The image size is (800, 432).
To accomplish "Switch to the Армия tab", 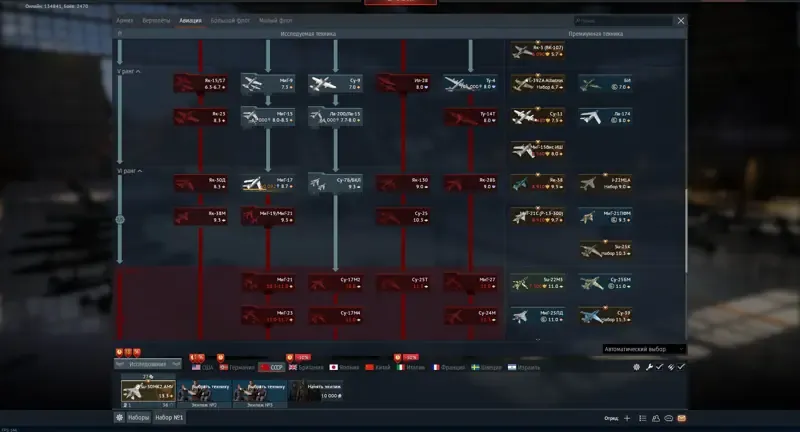I will tap(124, 20).
